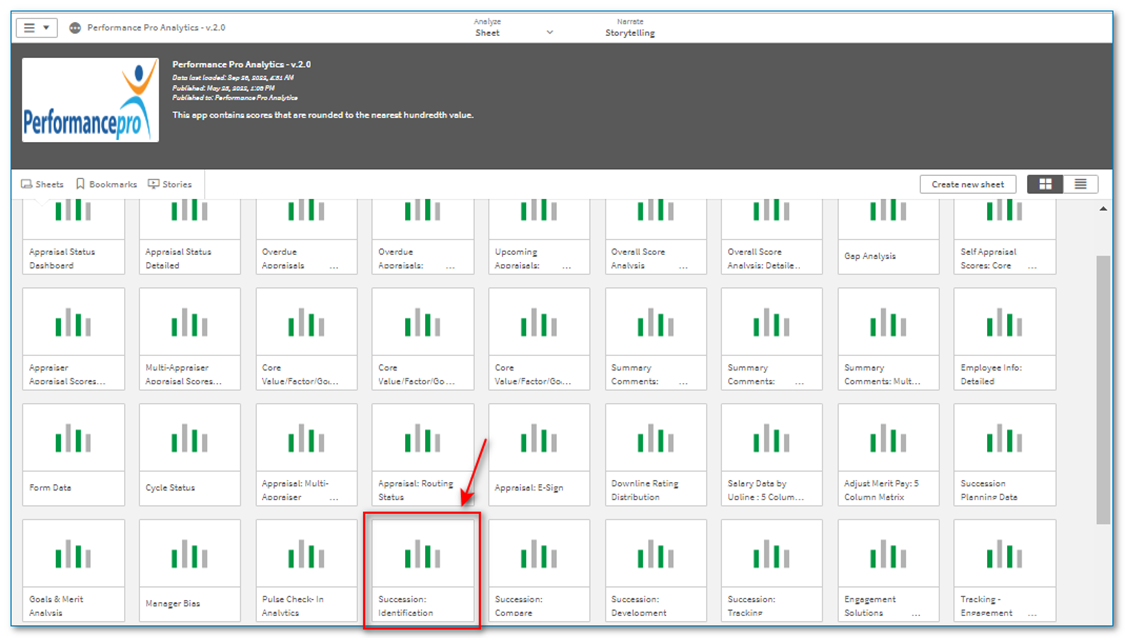Click the Stories icon in the toolbar
Image resolution: width=1125 pixels, height=638 pixels.
[154, 183]
